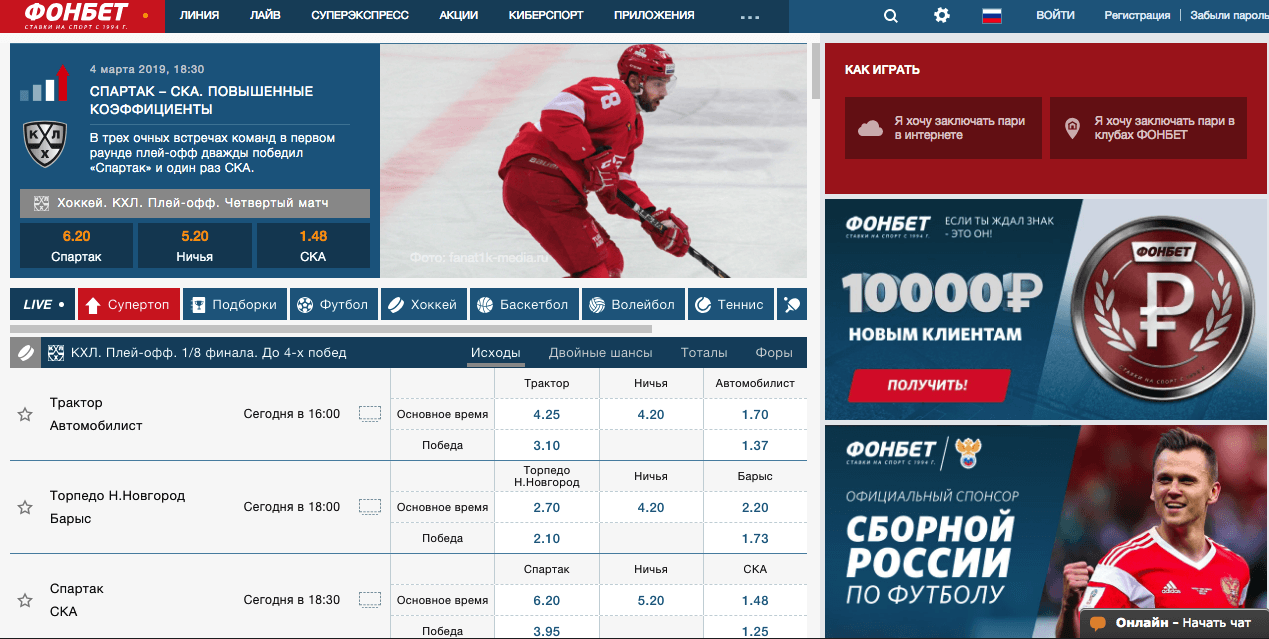Favorite the Спартак – СКА match star
This screenshot has height=639, width=1269.
(25, 600)
